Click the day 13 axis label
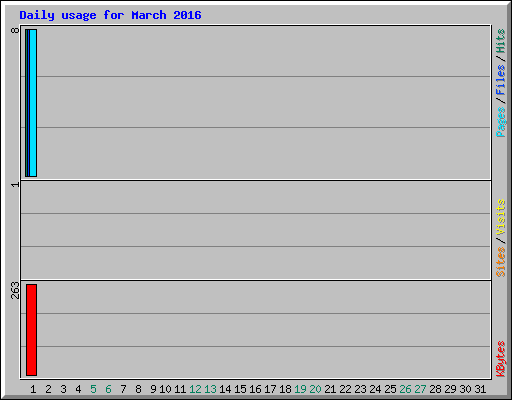This screenshot has height=400, width=512. coord(210,389)
